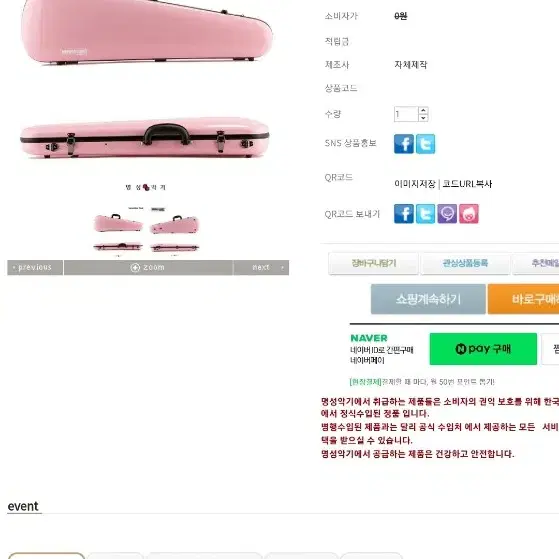This screenshot has height=559, width=559.
Task: Click 쇼핑계속하기 continue shopping button
Action: pos(428,299)
